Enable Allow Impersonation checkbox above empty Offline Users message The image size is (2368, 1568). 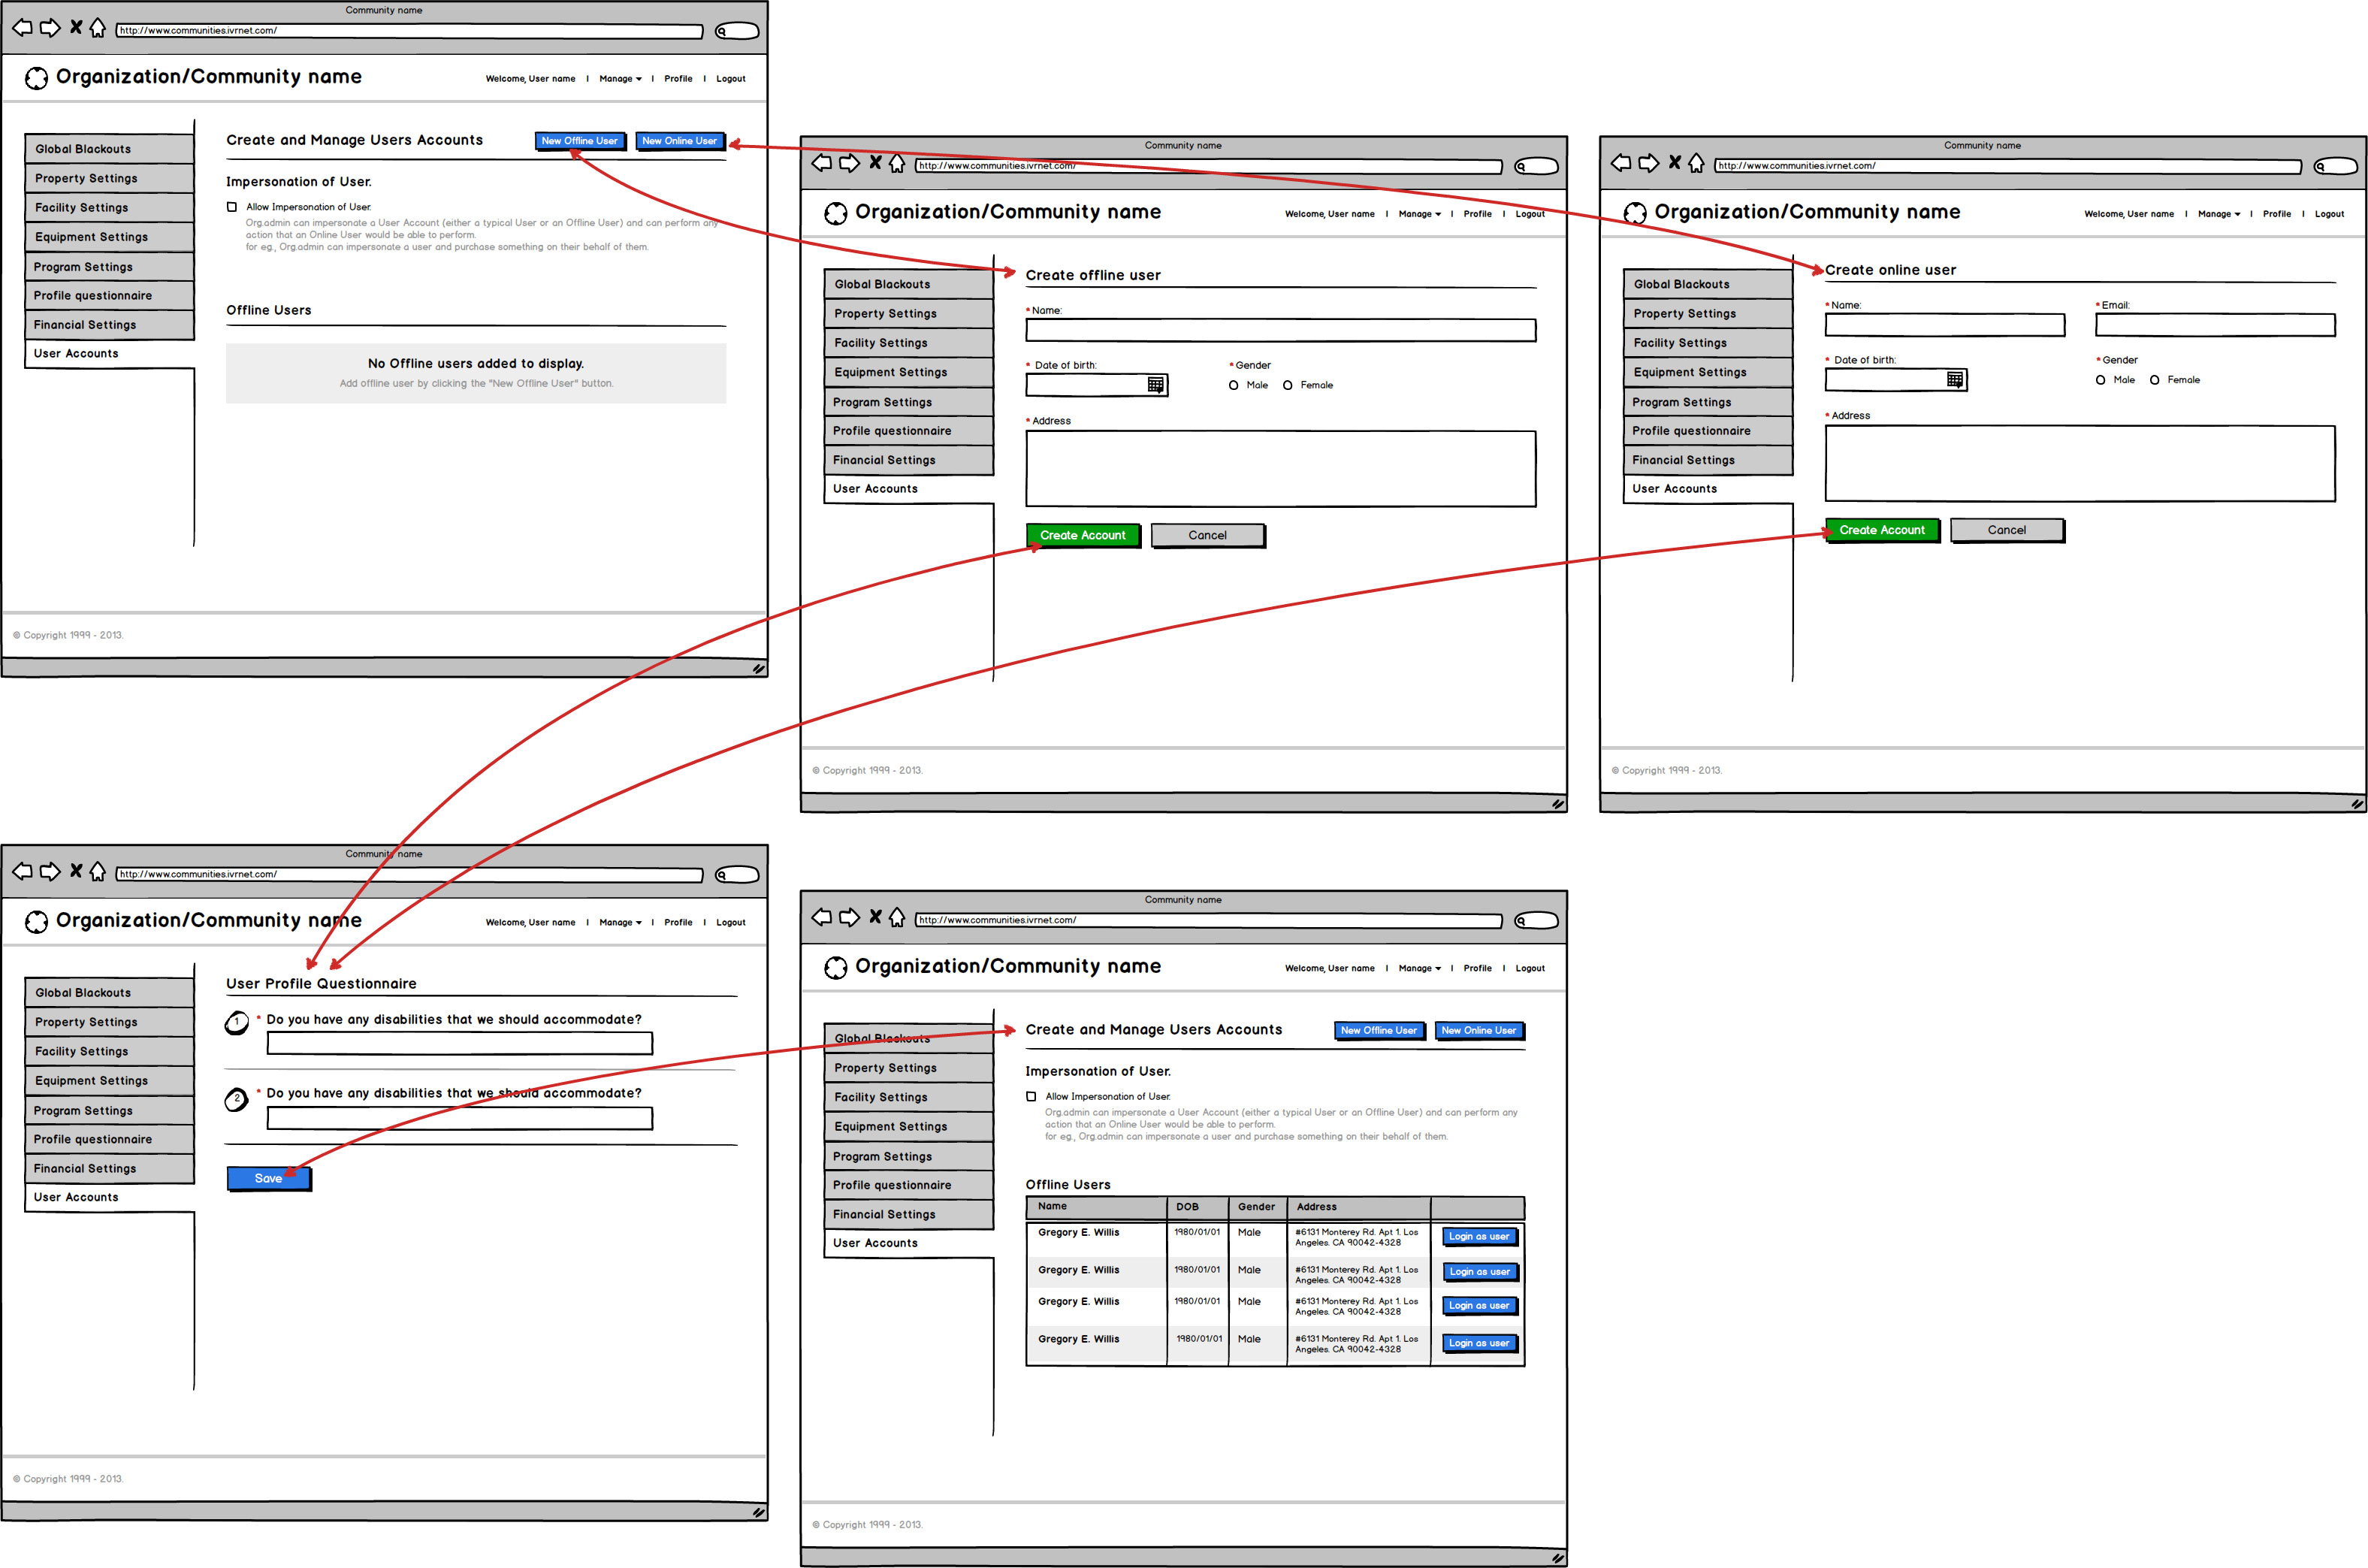pyautogui.click(x=232, y=207)
